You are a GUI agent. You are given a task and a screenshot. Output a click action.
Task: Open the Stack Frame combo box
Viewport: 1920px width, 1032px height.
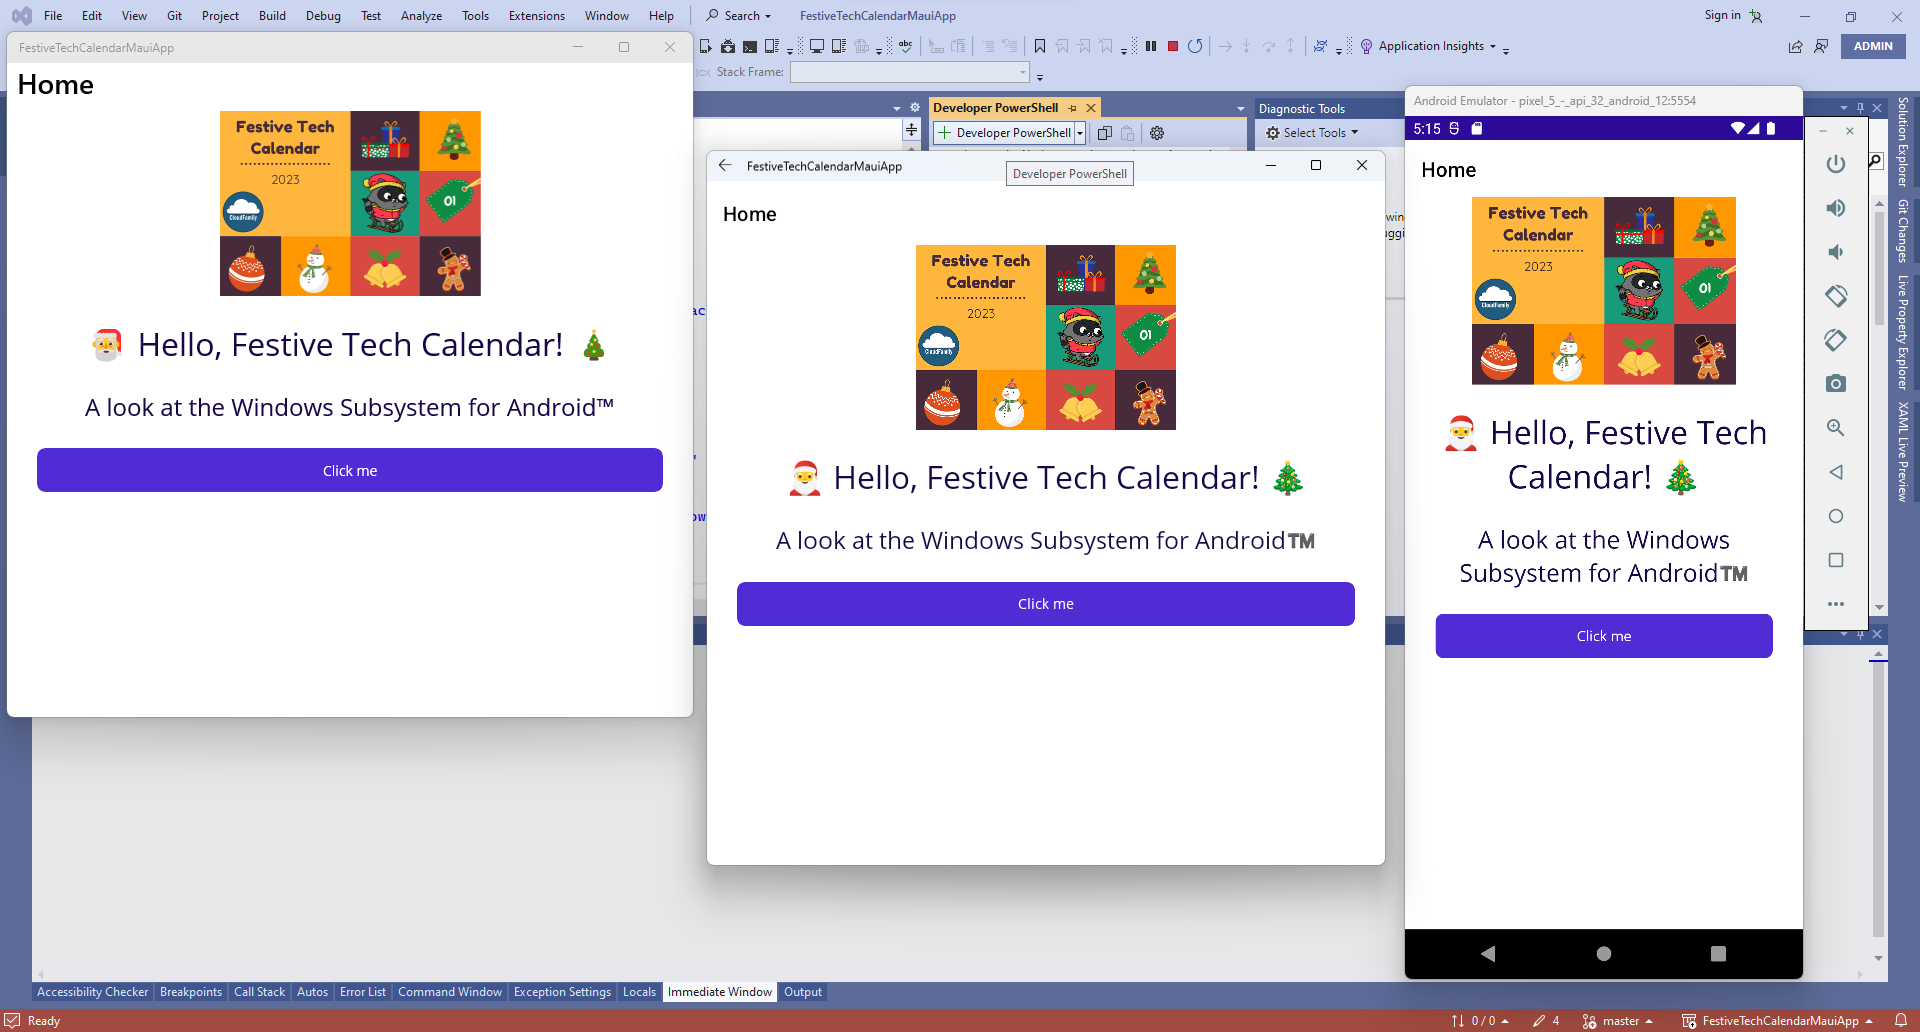click(909, 72)
